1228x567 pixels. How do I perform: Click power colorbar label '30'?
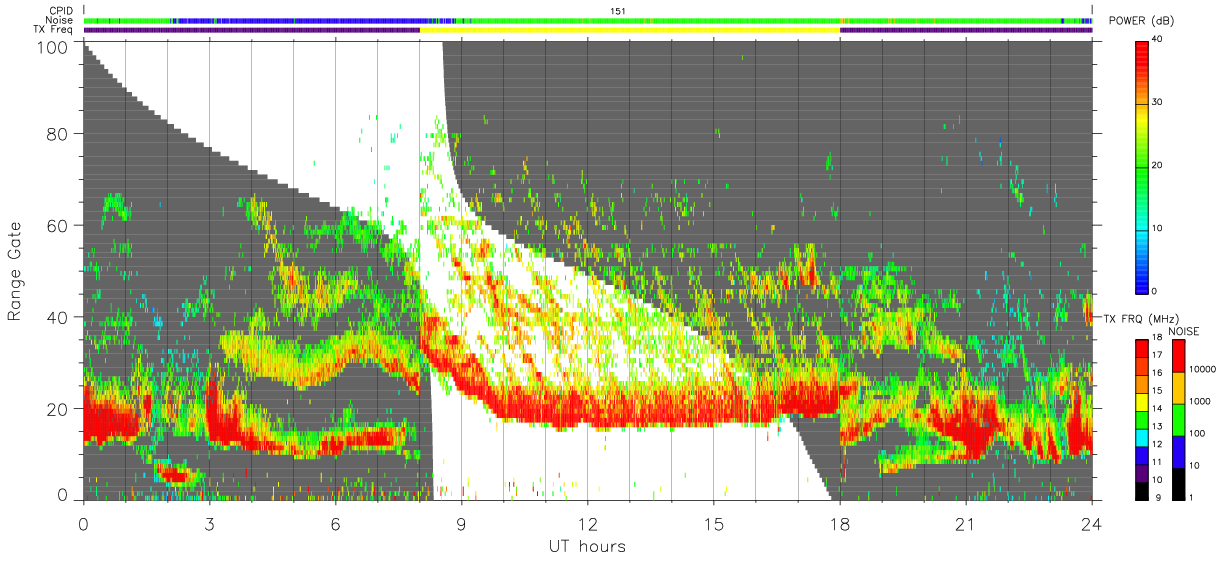point(1157,102)
